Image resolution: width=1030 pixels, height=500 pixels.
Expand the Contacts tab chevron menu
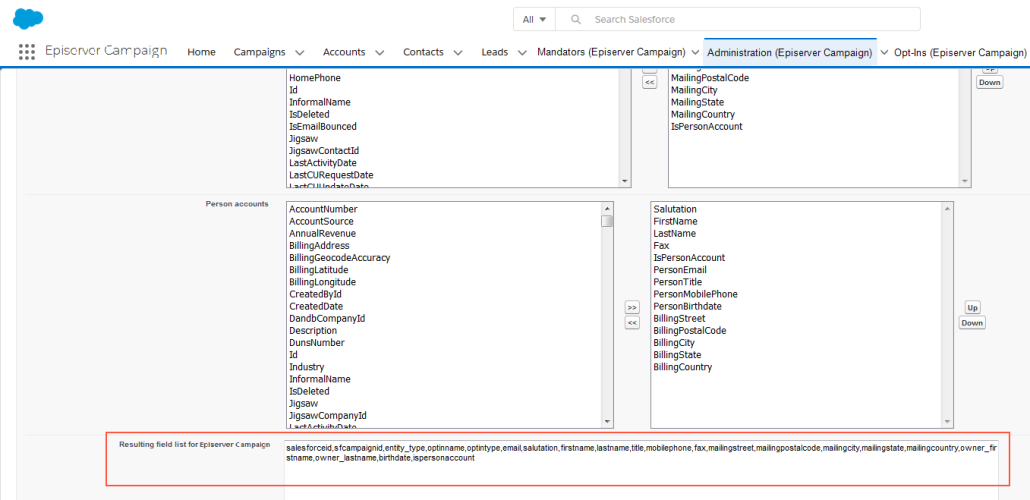pyautogui.click(x=458, y=53)
